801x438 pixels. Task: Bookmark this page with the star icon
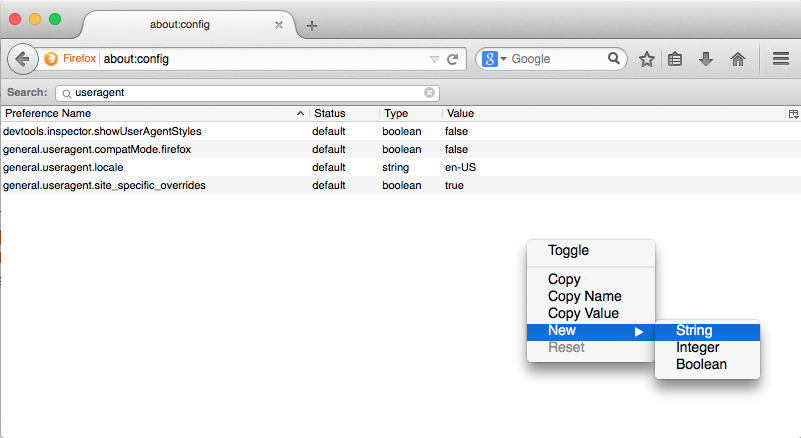[x=647, y=59]
